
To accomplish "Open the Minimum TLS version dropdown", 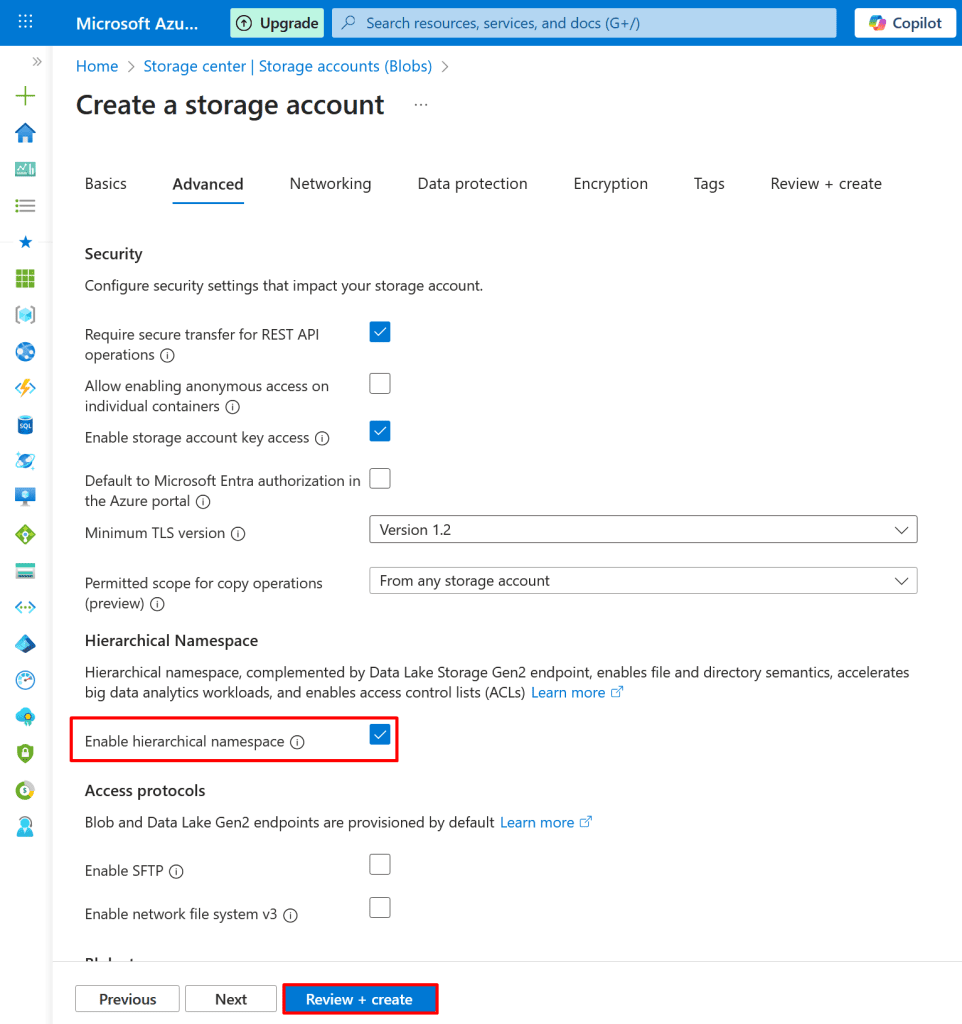I will tap(642, 530).
